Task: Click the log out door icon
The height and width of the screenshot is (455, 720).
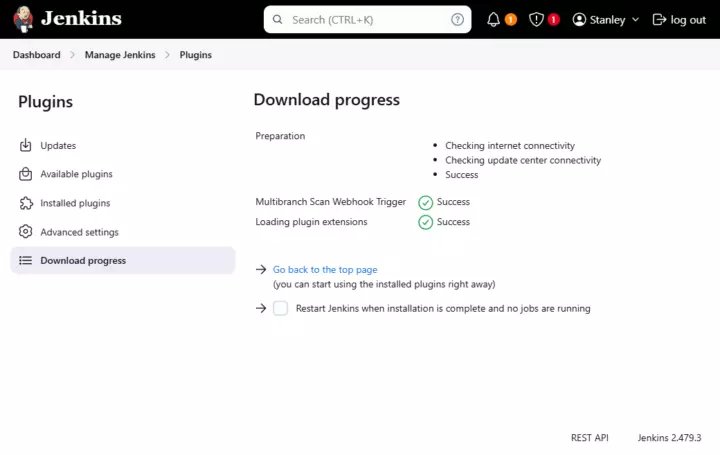Action: point(659,20)
